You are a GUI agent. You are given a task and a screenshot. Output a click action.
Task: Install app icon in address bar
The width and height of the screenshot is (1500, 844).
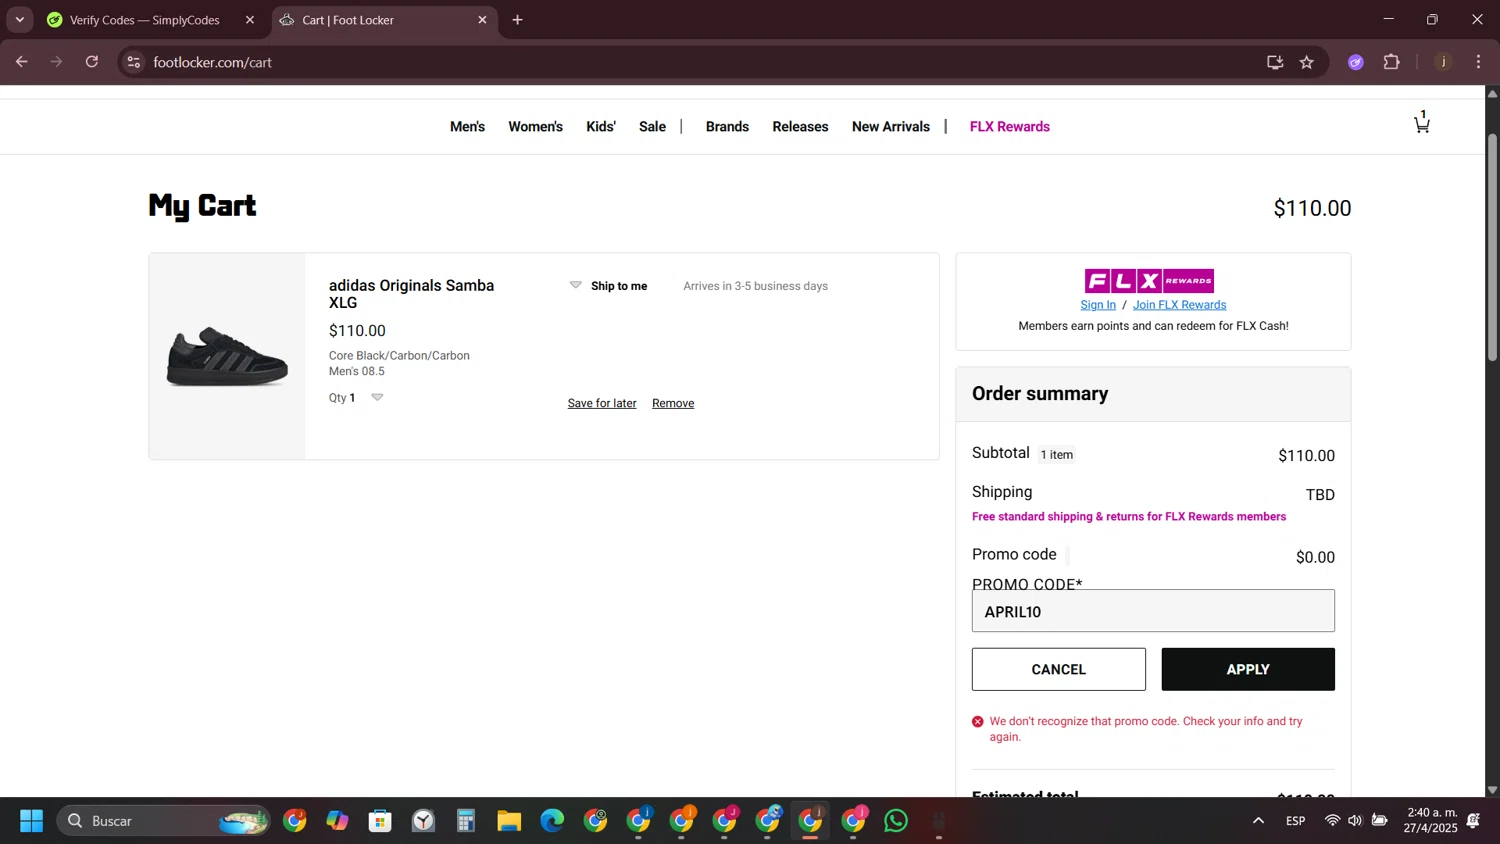[1275, 62]
